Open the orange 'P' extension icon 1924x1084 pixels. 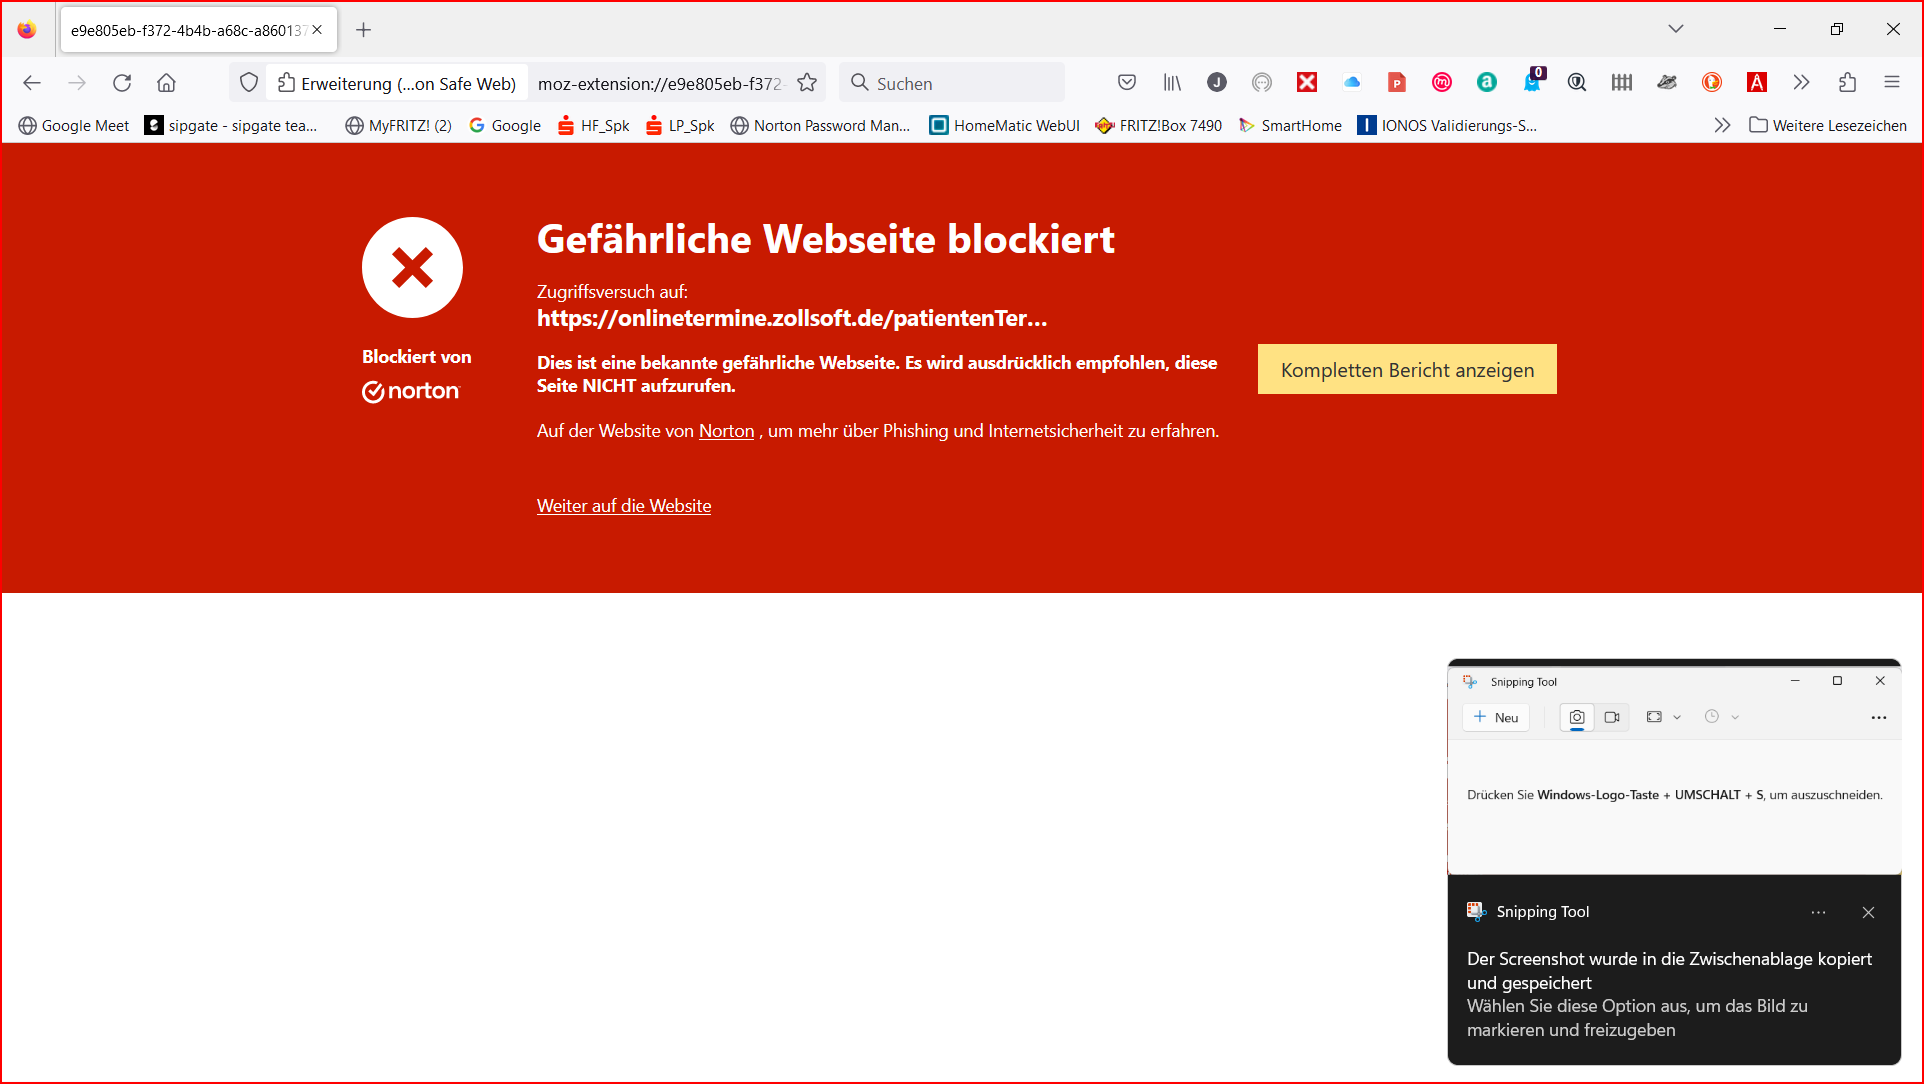pyautogui.click(x=1397, y=83)
